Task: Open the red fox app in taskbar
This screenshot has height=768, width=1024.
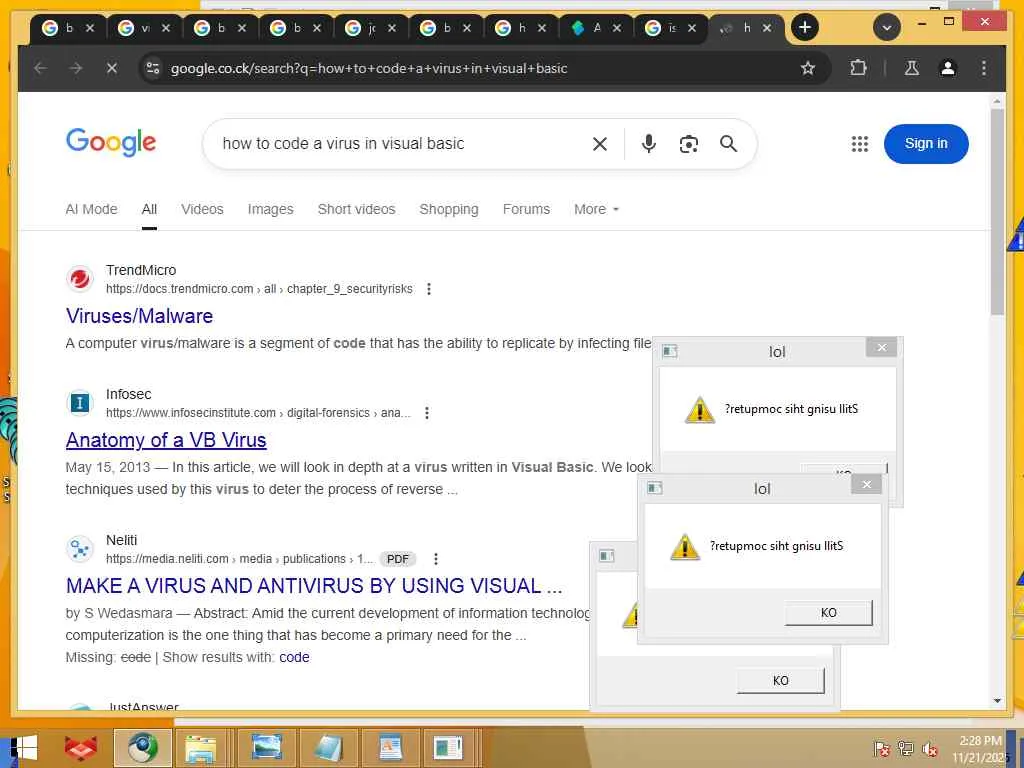Action: pyautogui.click(x=80, y=748)
